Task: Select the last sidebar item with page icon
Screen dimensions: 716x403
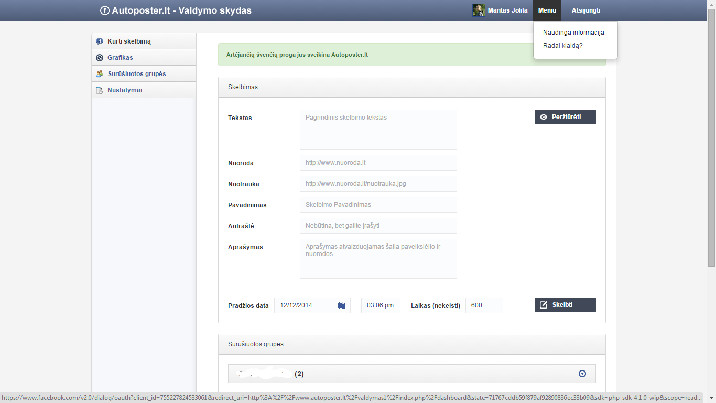Action: click(x=124, y=90)
